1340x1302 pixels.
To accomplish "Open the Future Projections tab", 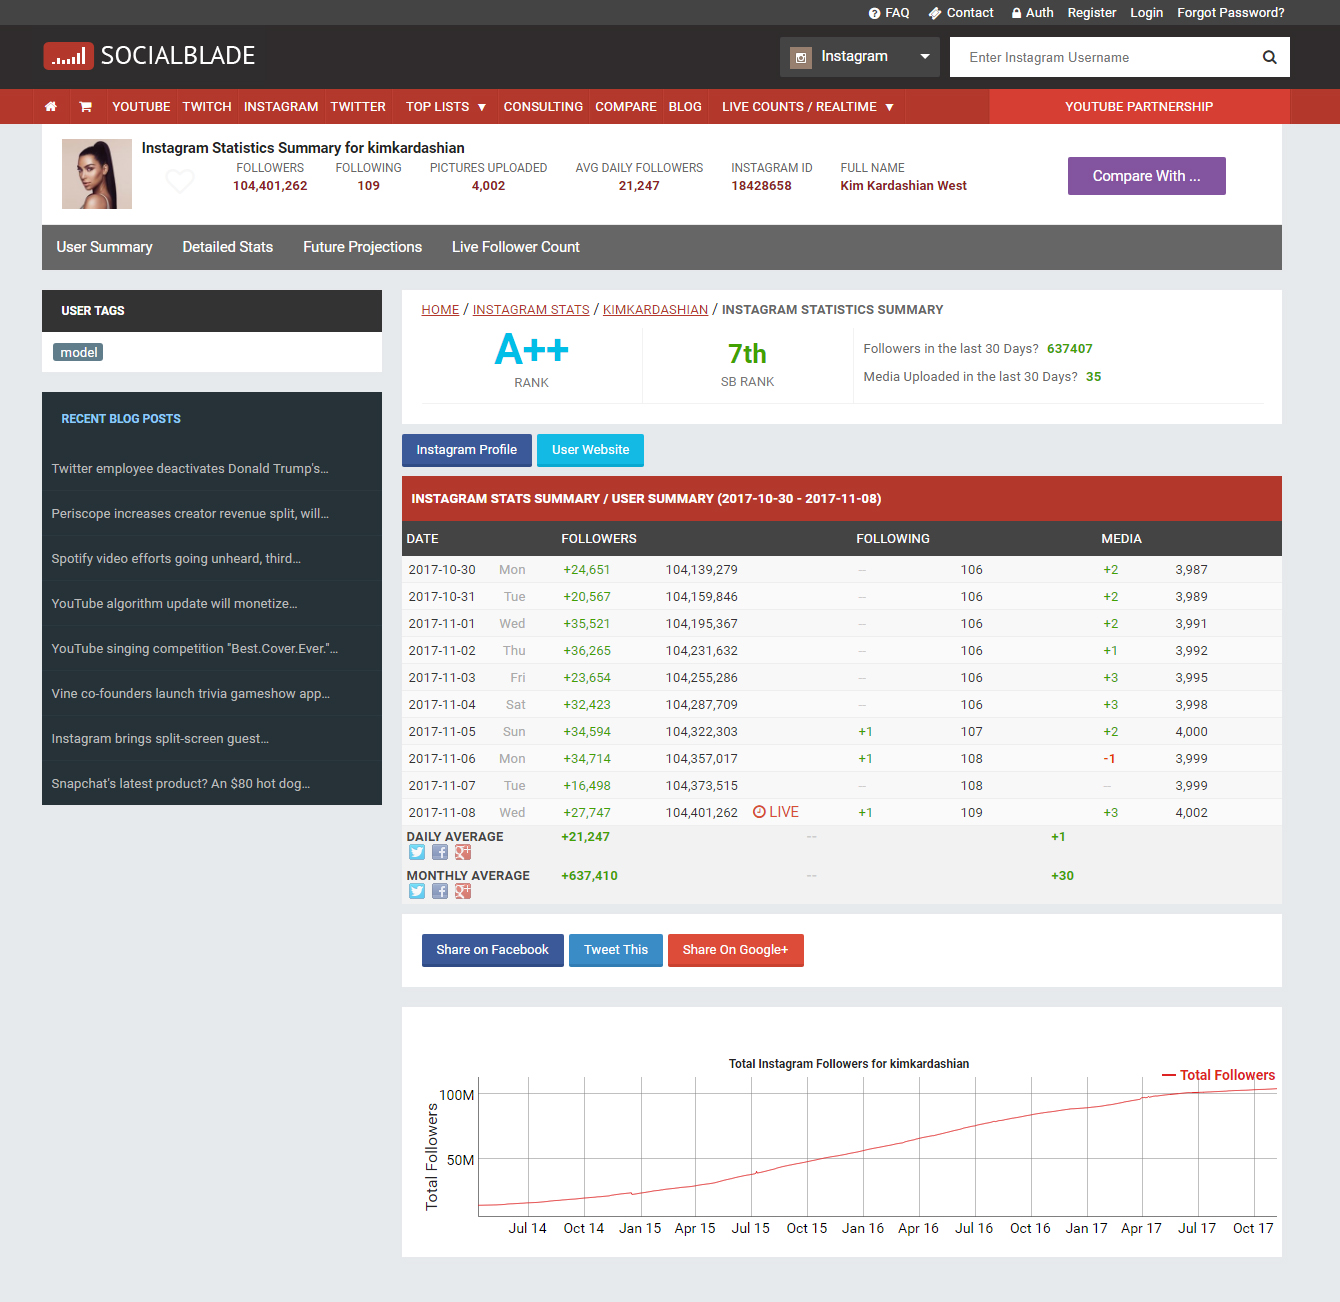I will tap(362, 247).
